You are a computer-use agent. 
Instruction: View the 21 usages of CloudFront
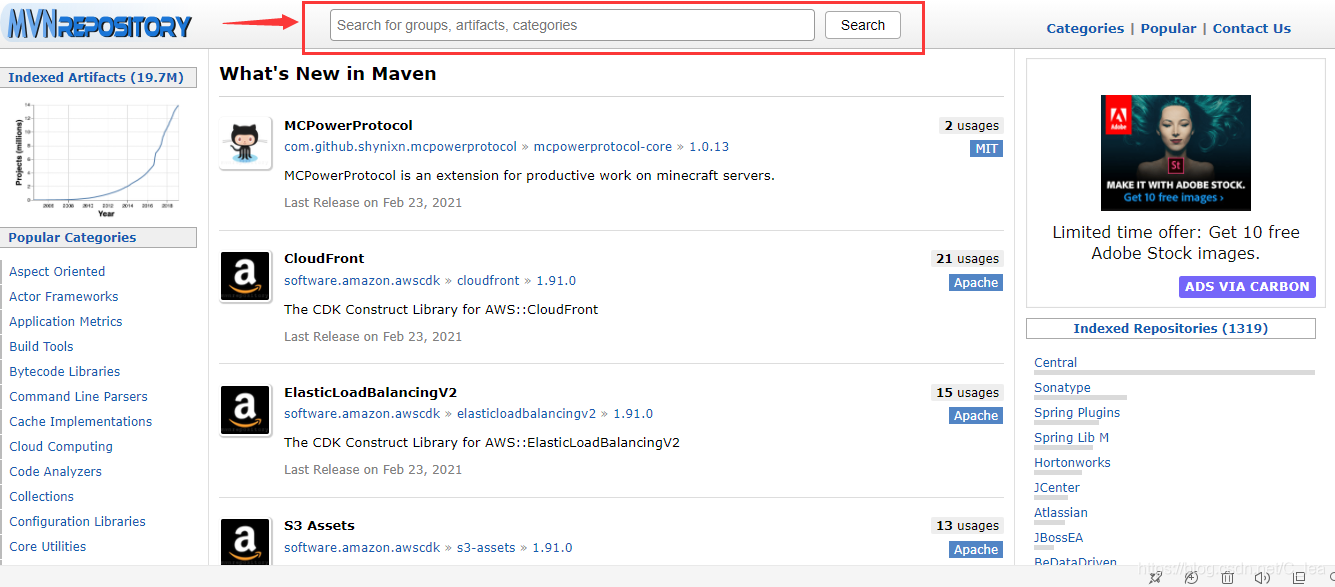pyautogui.click(x=967, y=259)
